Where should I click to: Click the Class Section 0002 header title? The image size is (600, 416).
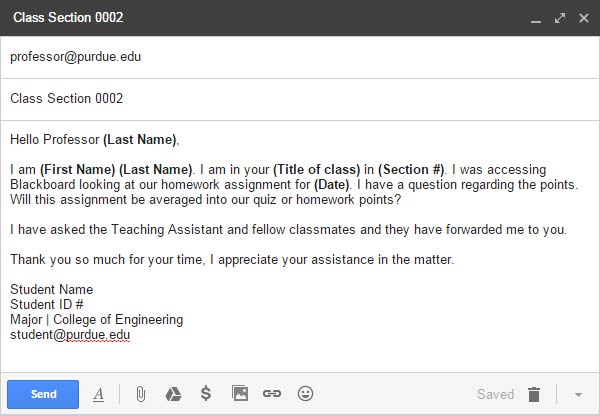pos(68,18)
